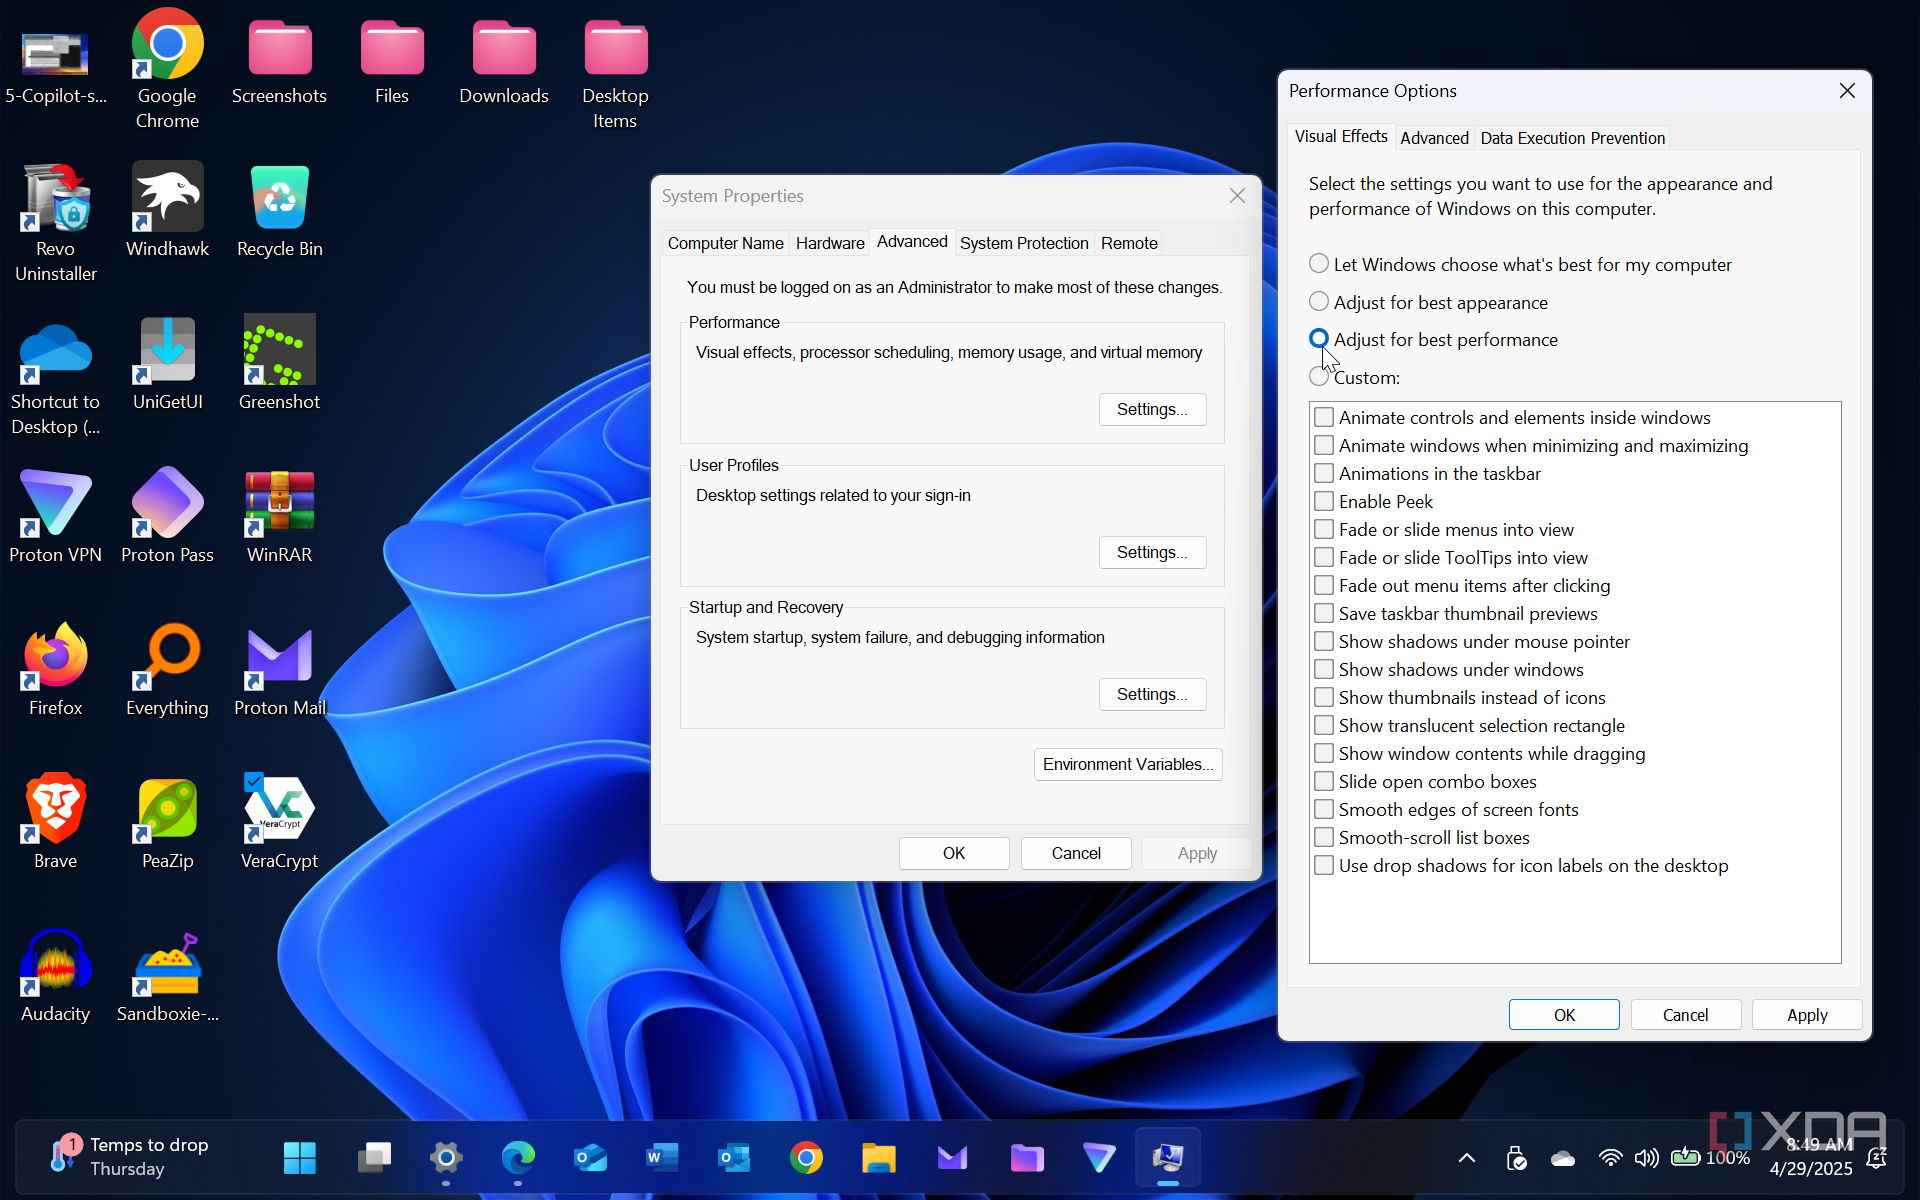The height and width of the screenshot is (1200, 1920).
Task: Select the WinRAR desktop icon
Action: pos(280,516)
